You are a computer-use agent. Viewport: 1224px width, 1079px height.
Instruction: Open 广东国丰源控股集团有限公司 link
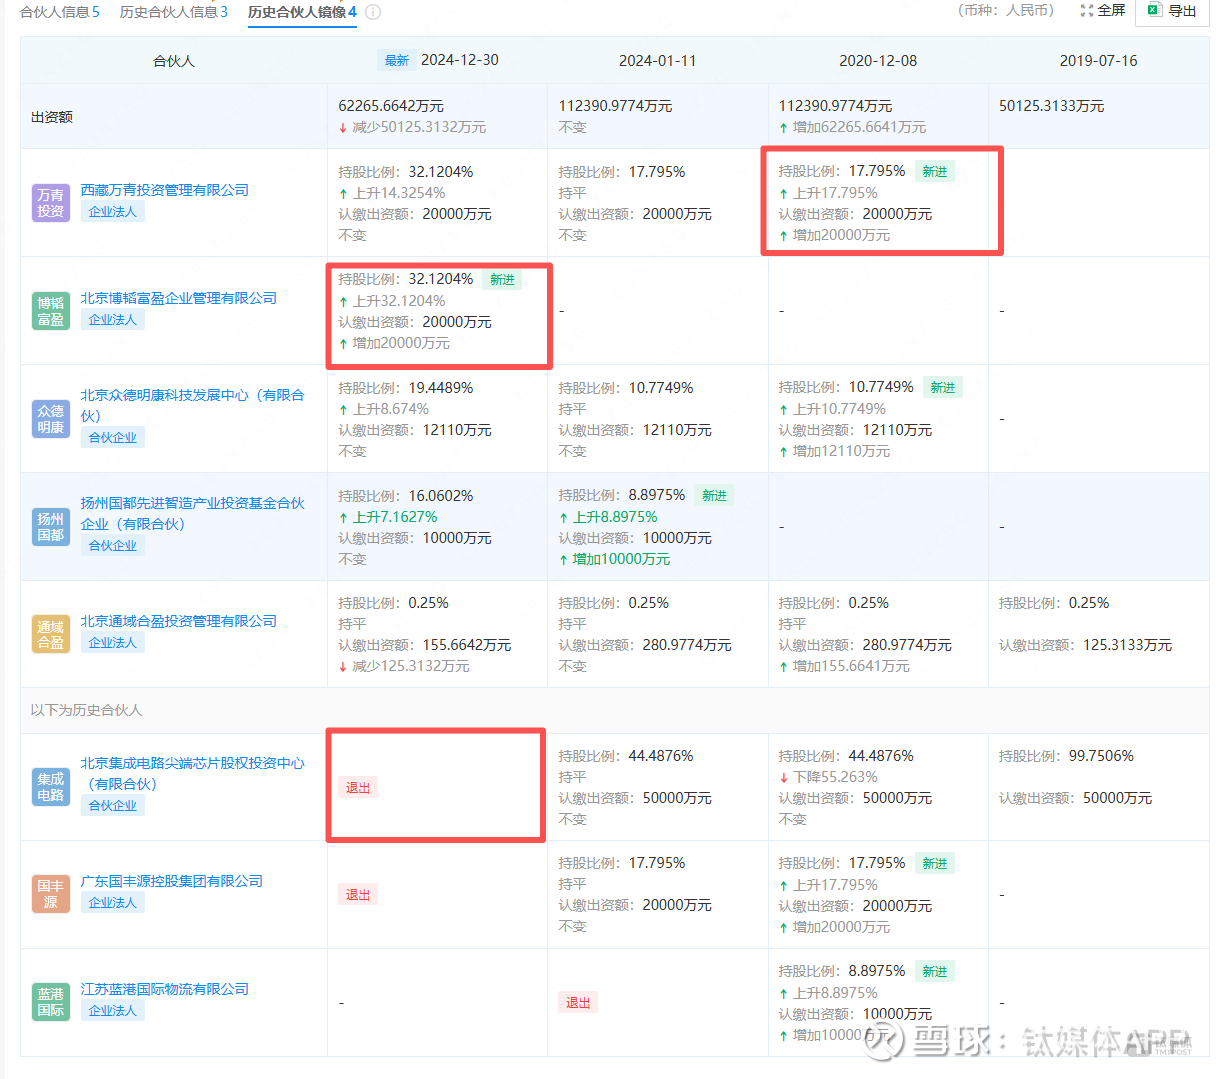(172, 881)
